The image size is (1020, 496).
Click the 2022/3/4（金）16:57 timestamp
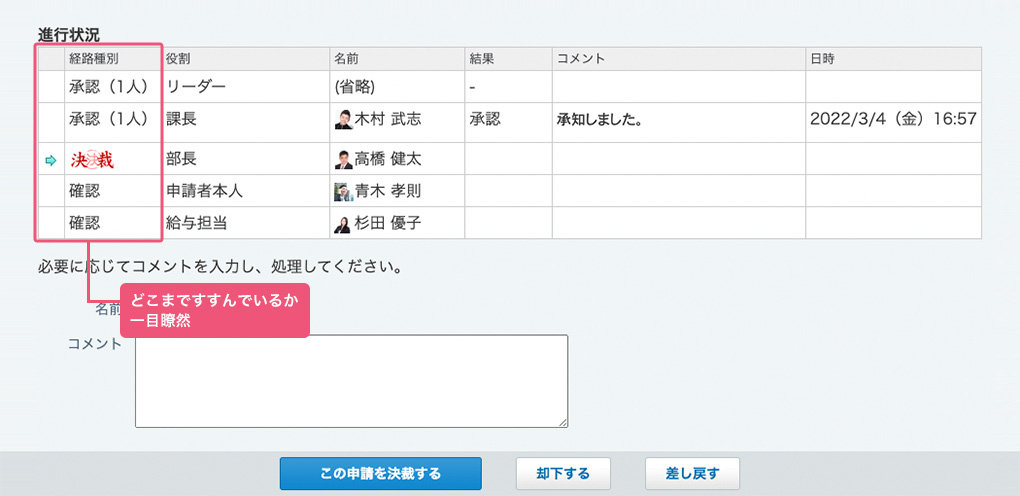893,119
